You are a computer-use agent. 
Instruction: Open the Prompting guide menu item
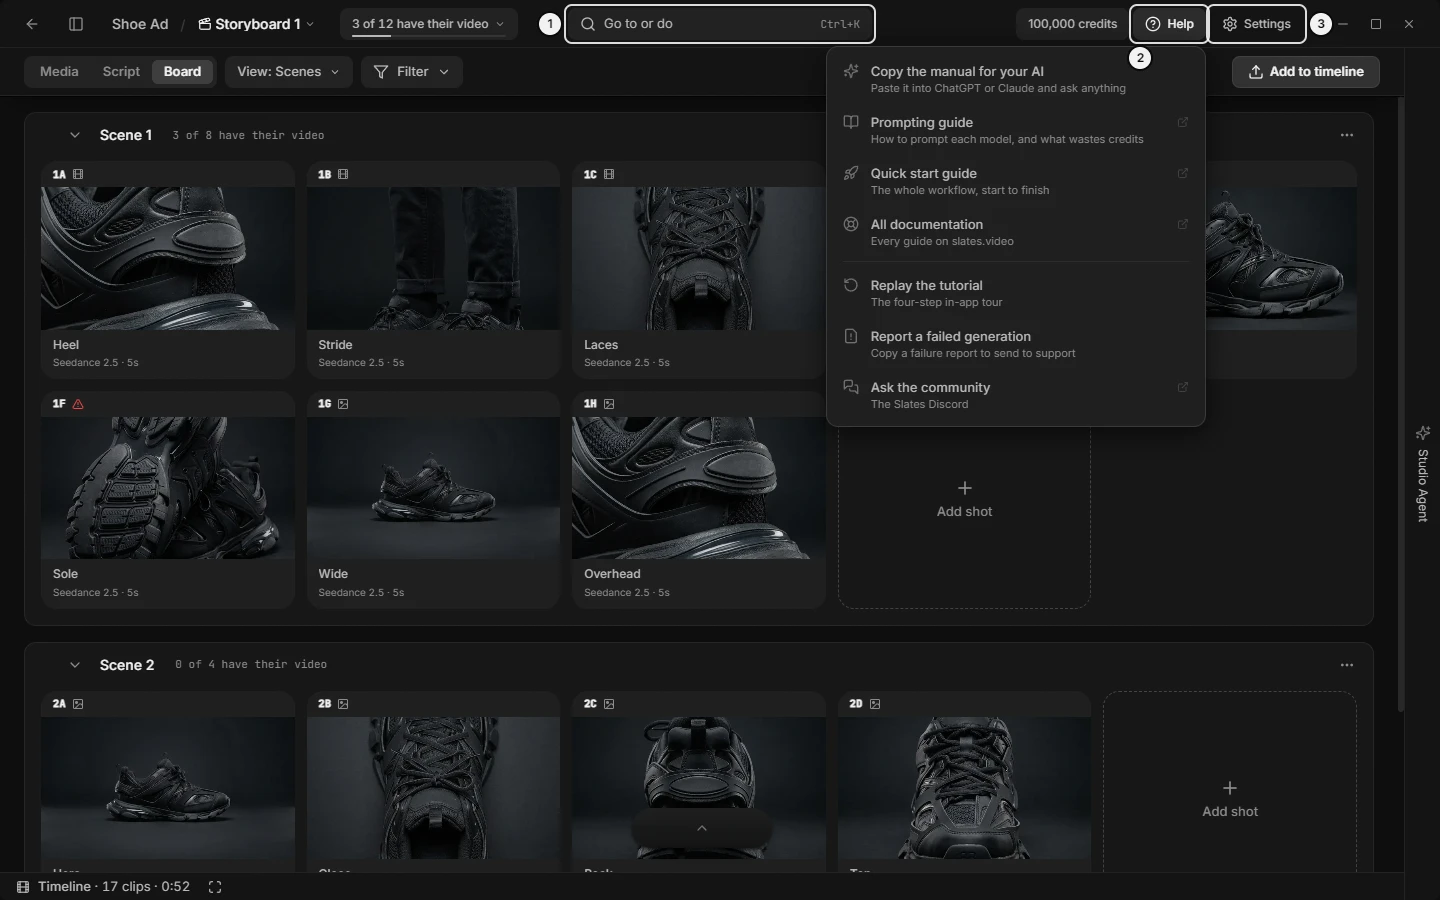coord(1016,130)
